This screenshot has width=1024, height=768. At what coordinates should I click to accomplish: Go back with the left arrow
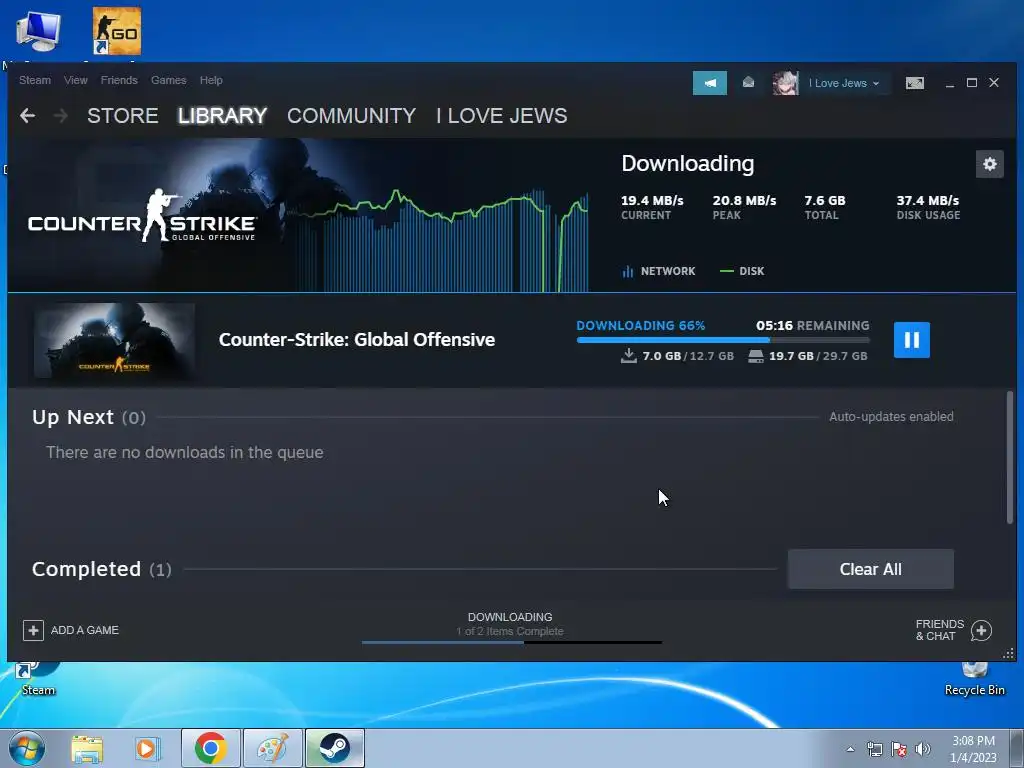[x=27, y=116]
